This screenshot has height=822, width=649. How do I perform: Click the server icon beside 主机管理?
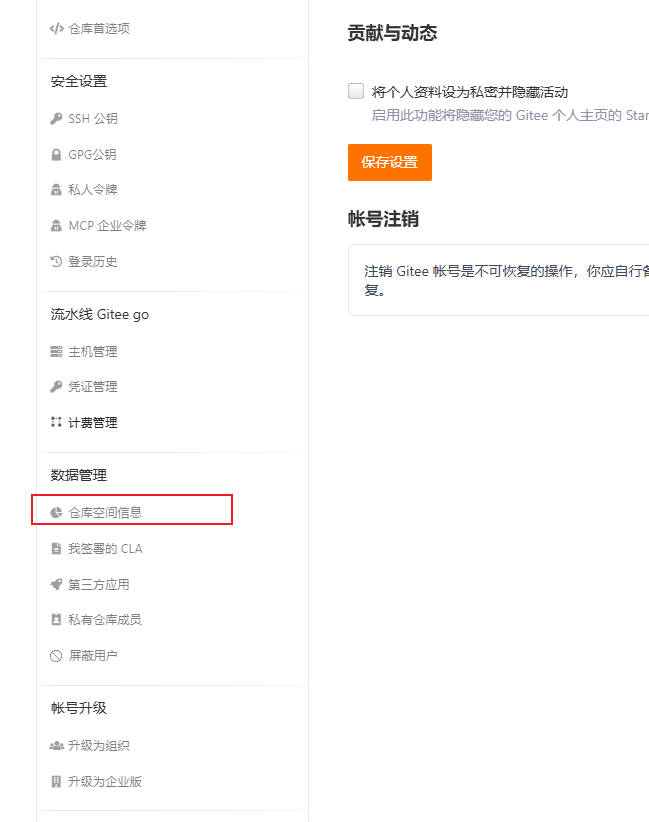(x=56, y=352)
